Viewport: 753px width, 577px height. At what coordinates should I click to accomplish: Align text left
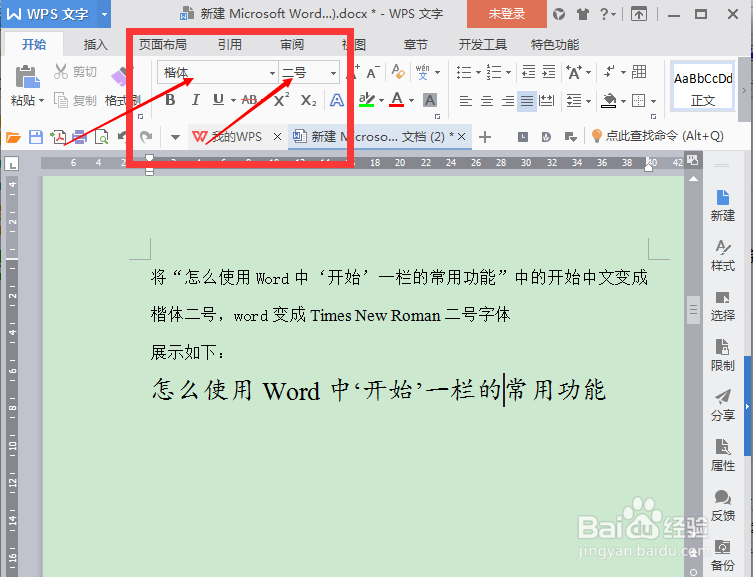[x=465, y=101]
